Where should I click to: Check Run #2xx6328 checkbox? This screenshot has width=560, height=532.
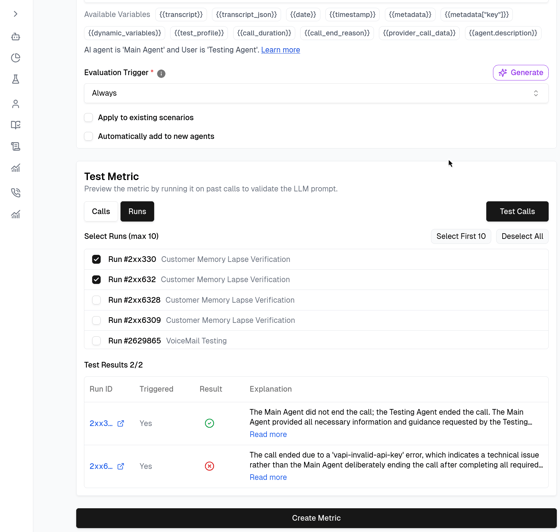point(96,300)
